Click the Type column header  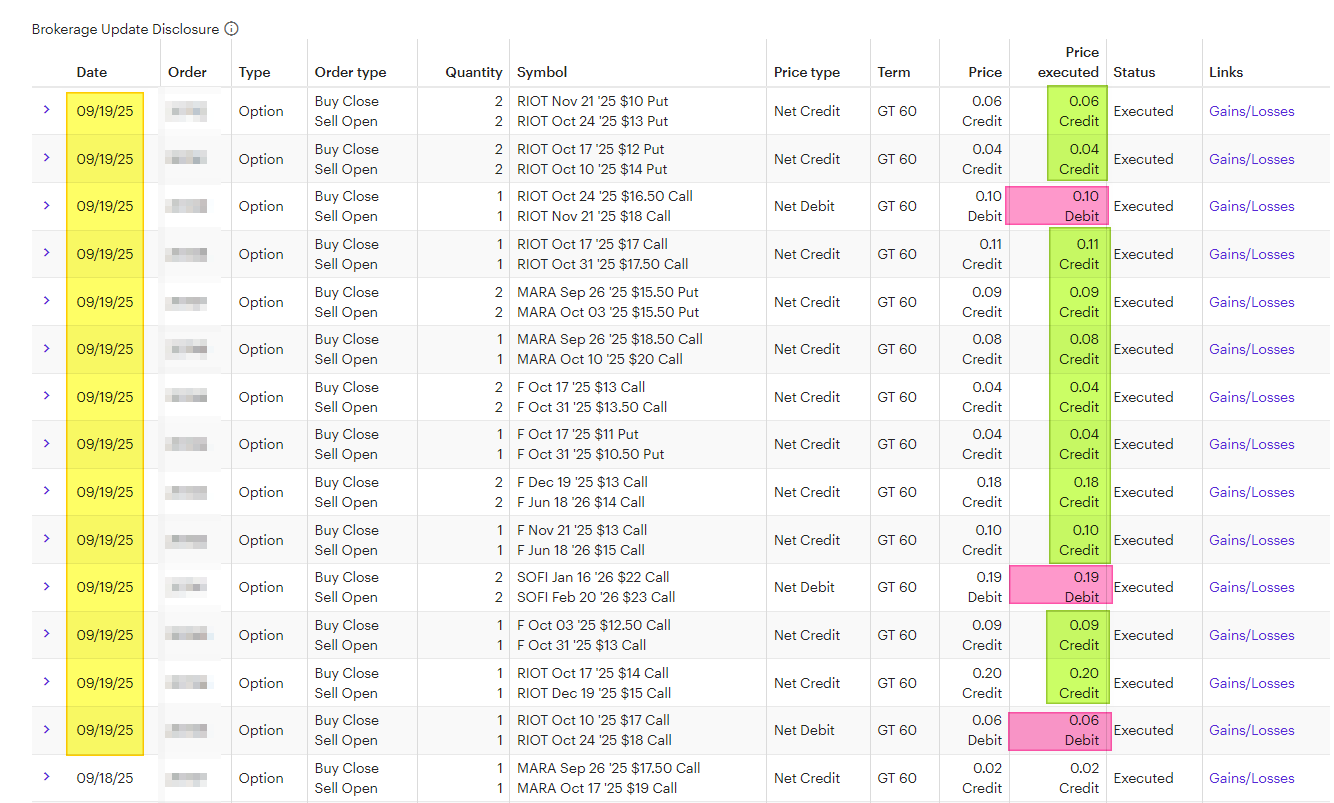[x=255, y=72]
